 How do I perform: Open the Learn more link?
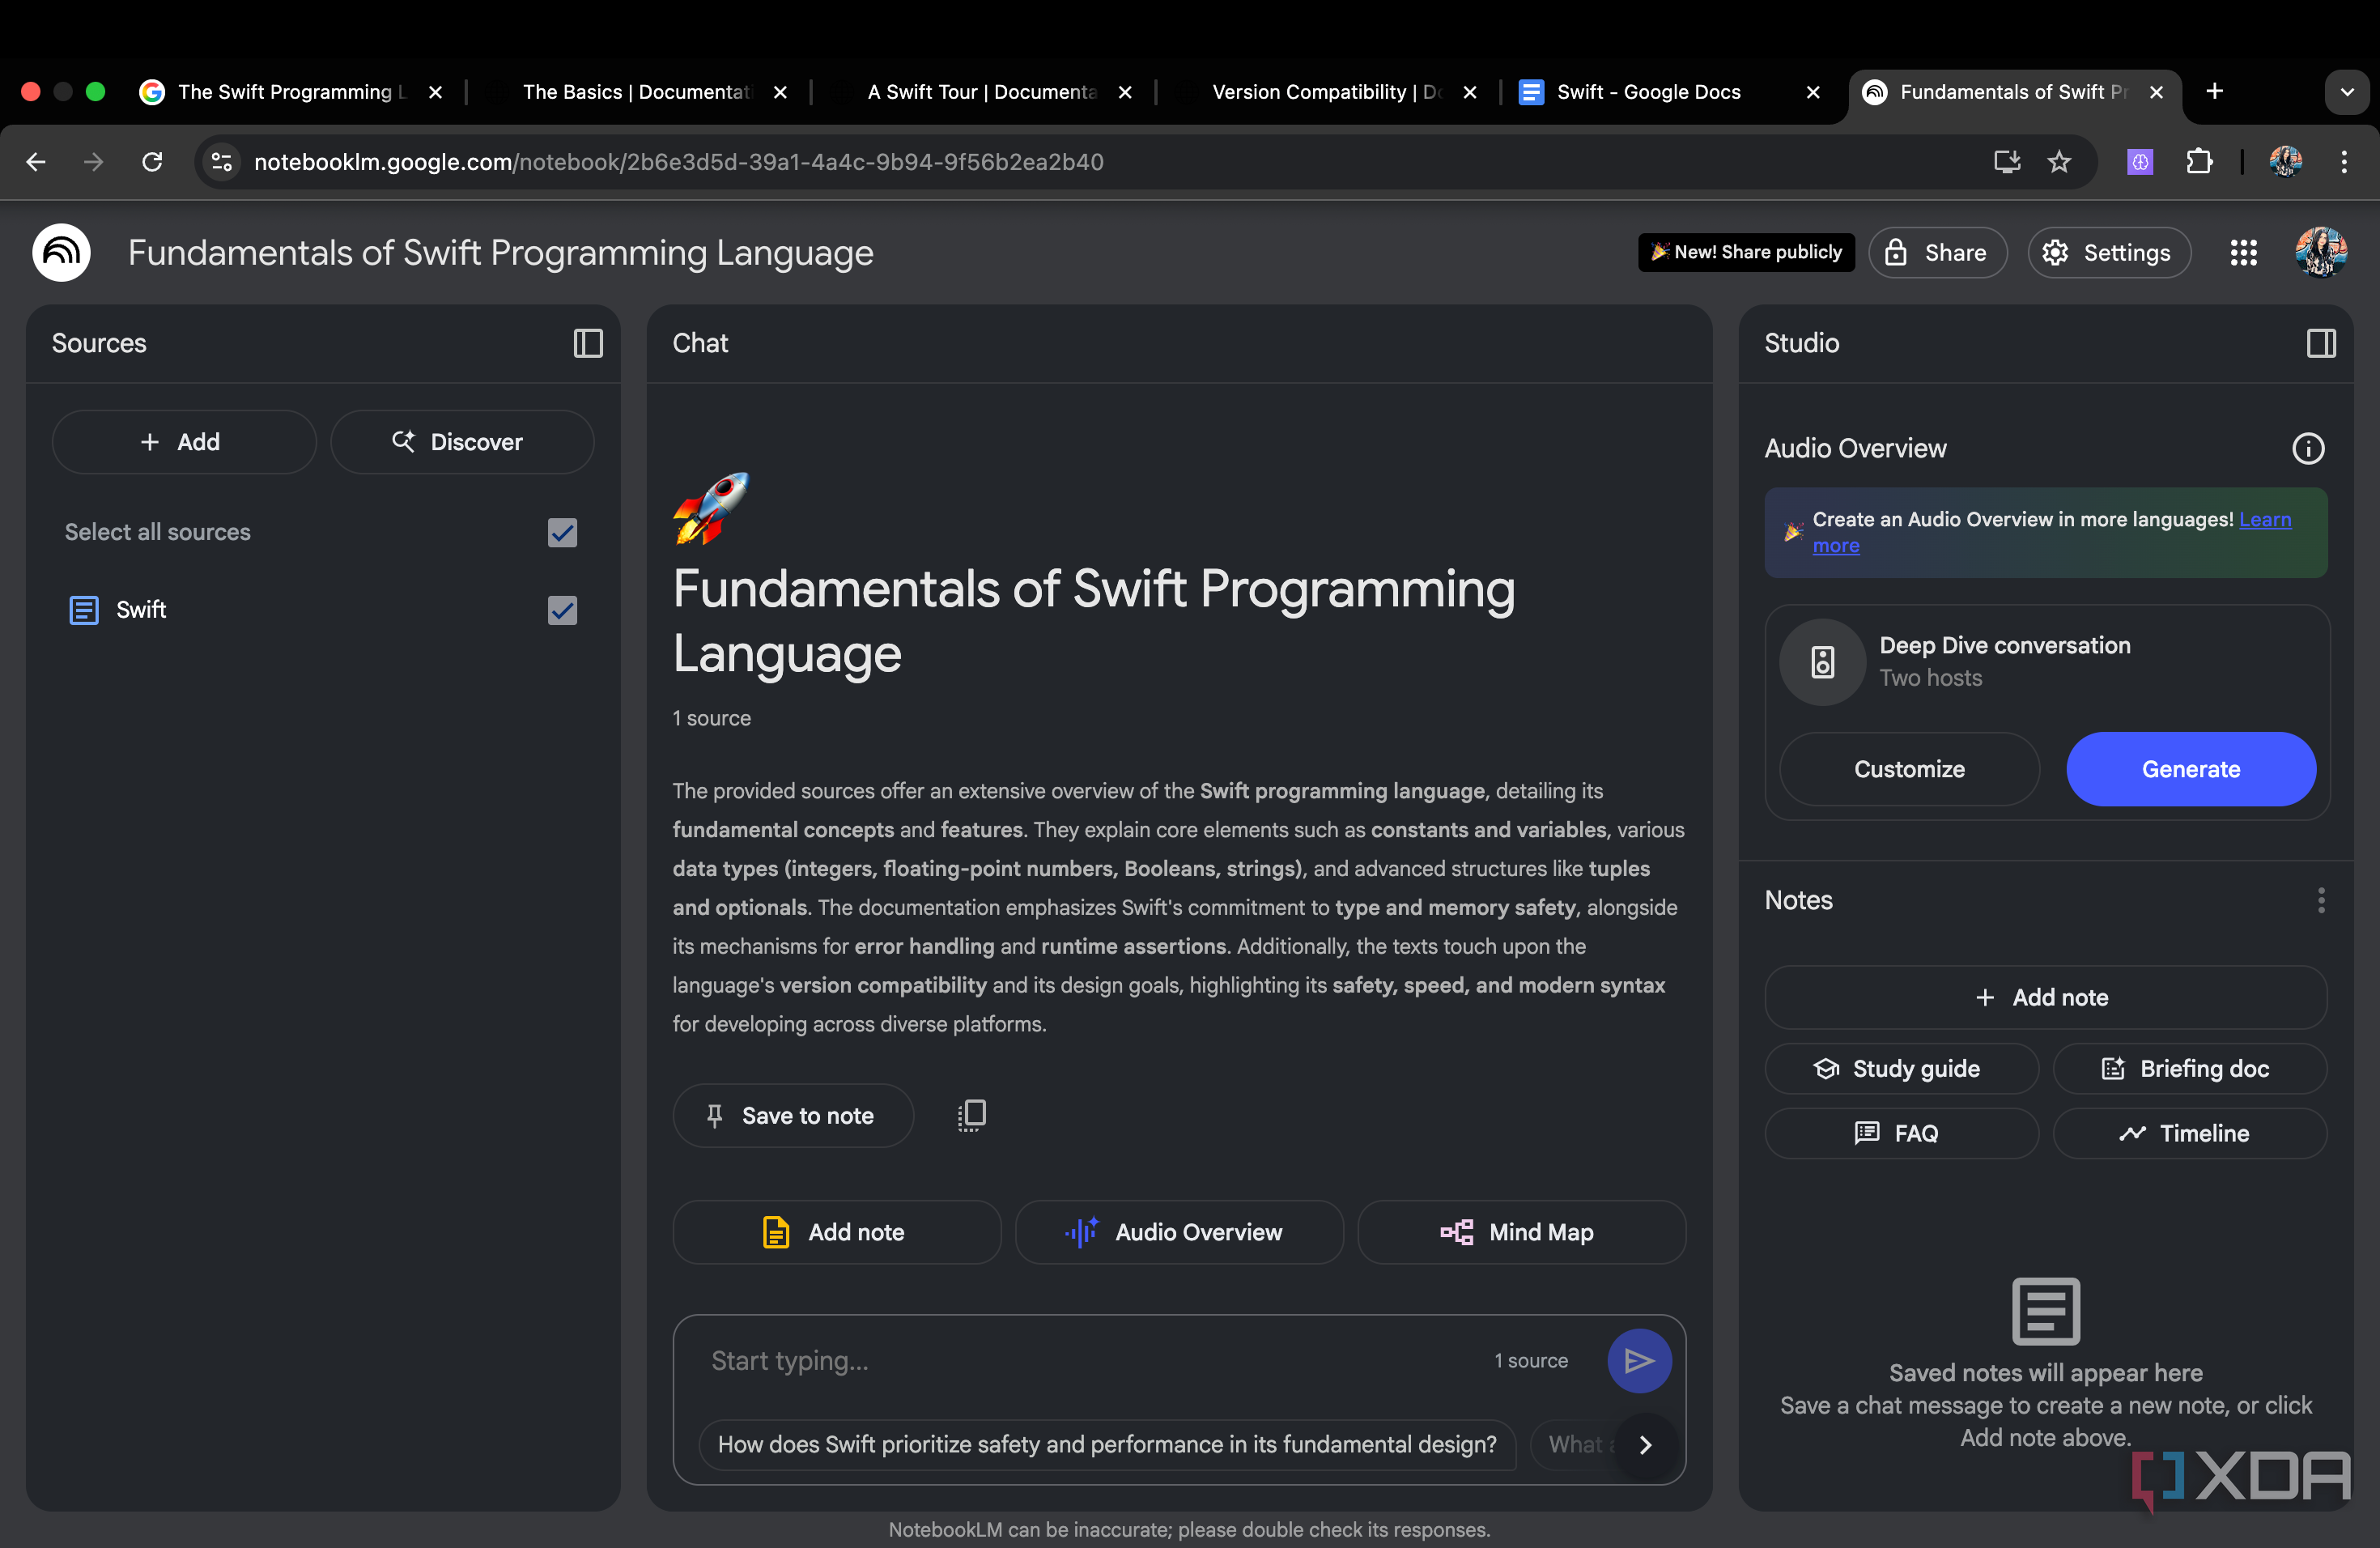(2264, 520)
